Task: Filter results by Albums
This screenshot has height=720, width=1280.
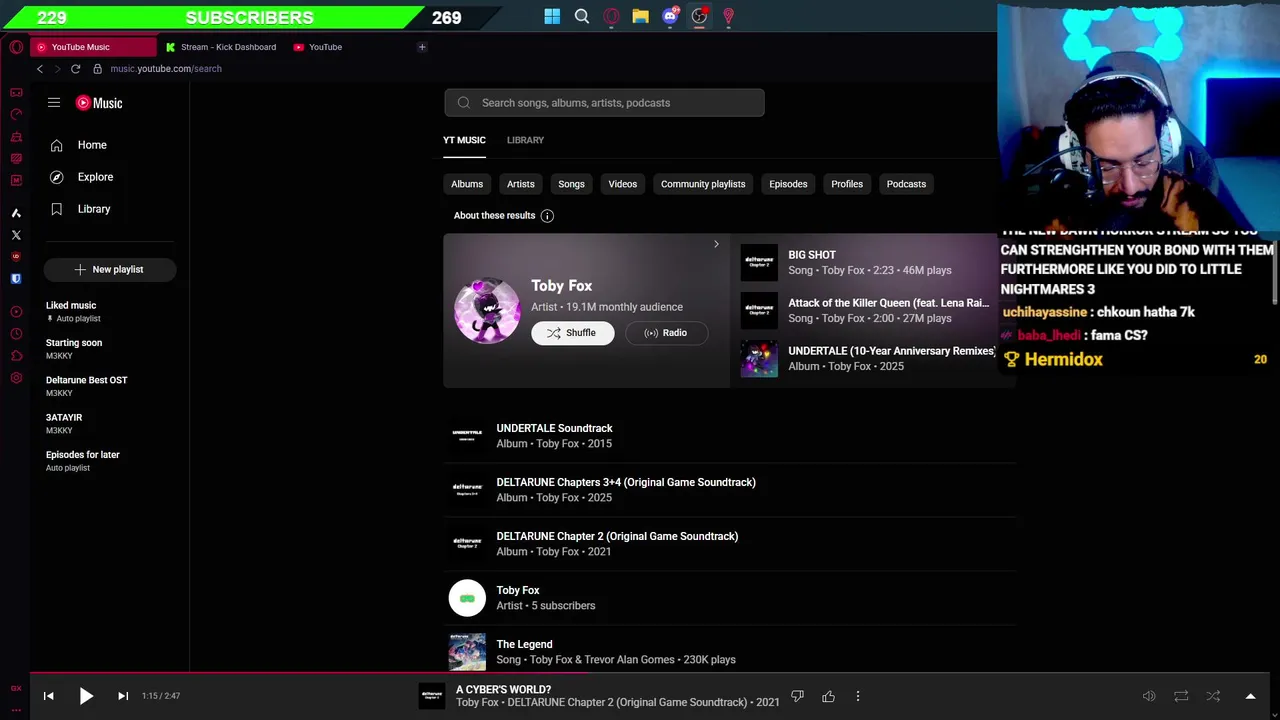Action: (467, 184)
